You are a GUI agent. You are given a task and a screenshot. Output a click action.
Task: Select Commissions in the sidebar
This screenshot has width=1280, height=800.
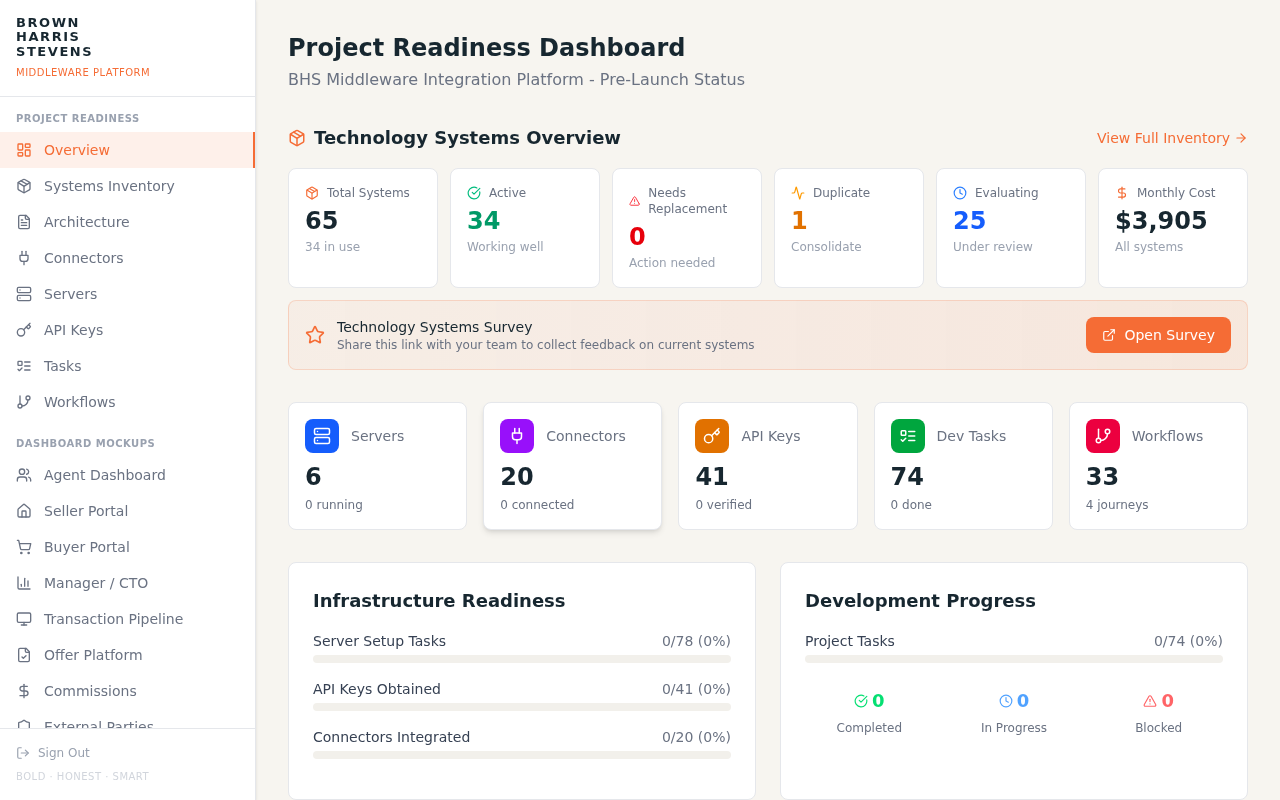click(x=90, y=691)
